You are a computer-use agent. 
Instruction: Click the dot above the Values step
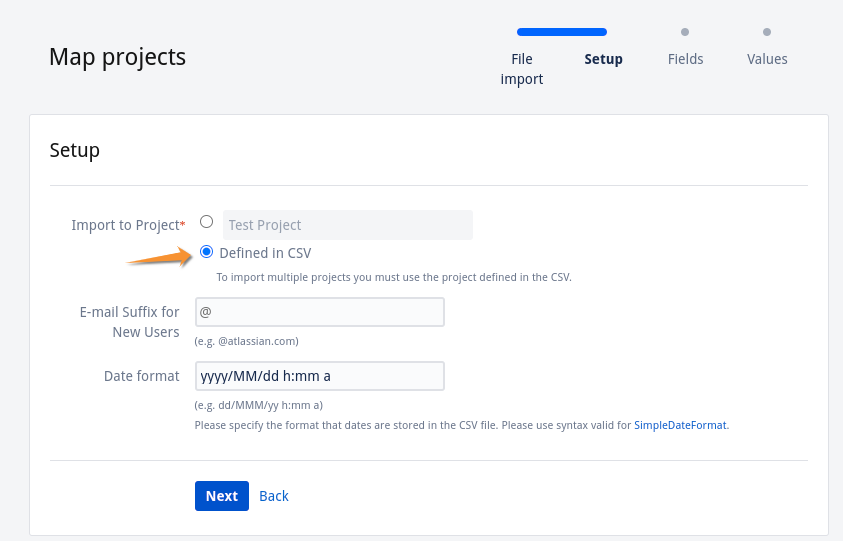click(767, 32)
